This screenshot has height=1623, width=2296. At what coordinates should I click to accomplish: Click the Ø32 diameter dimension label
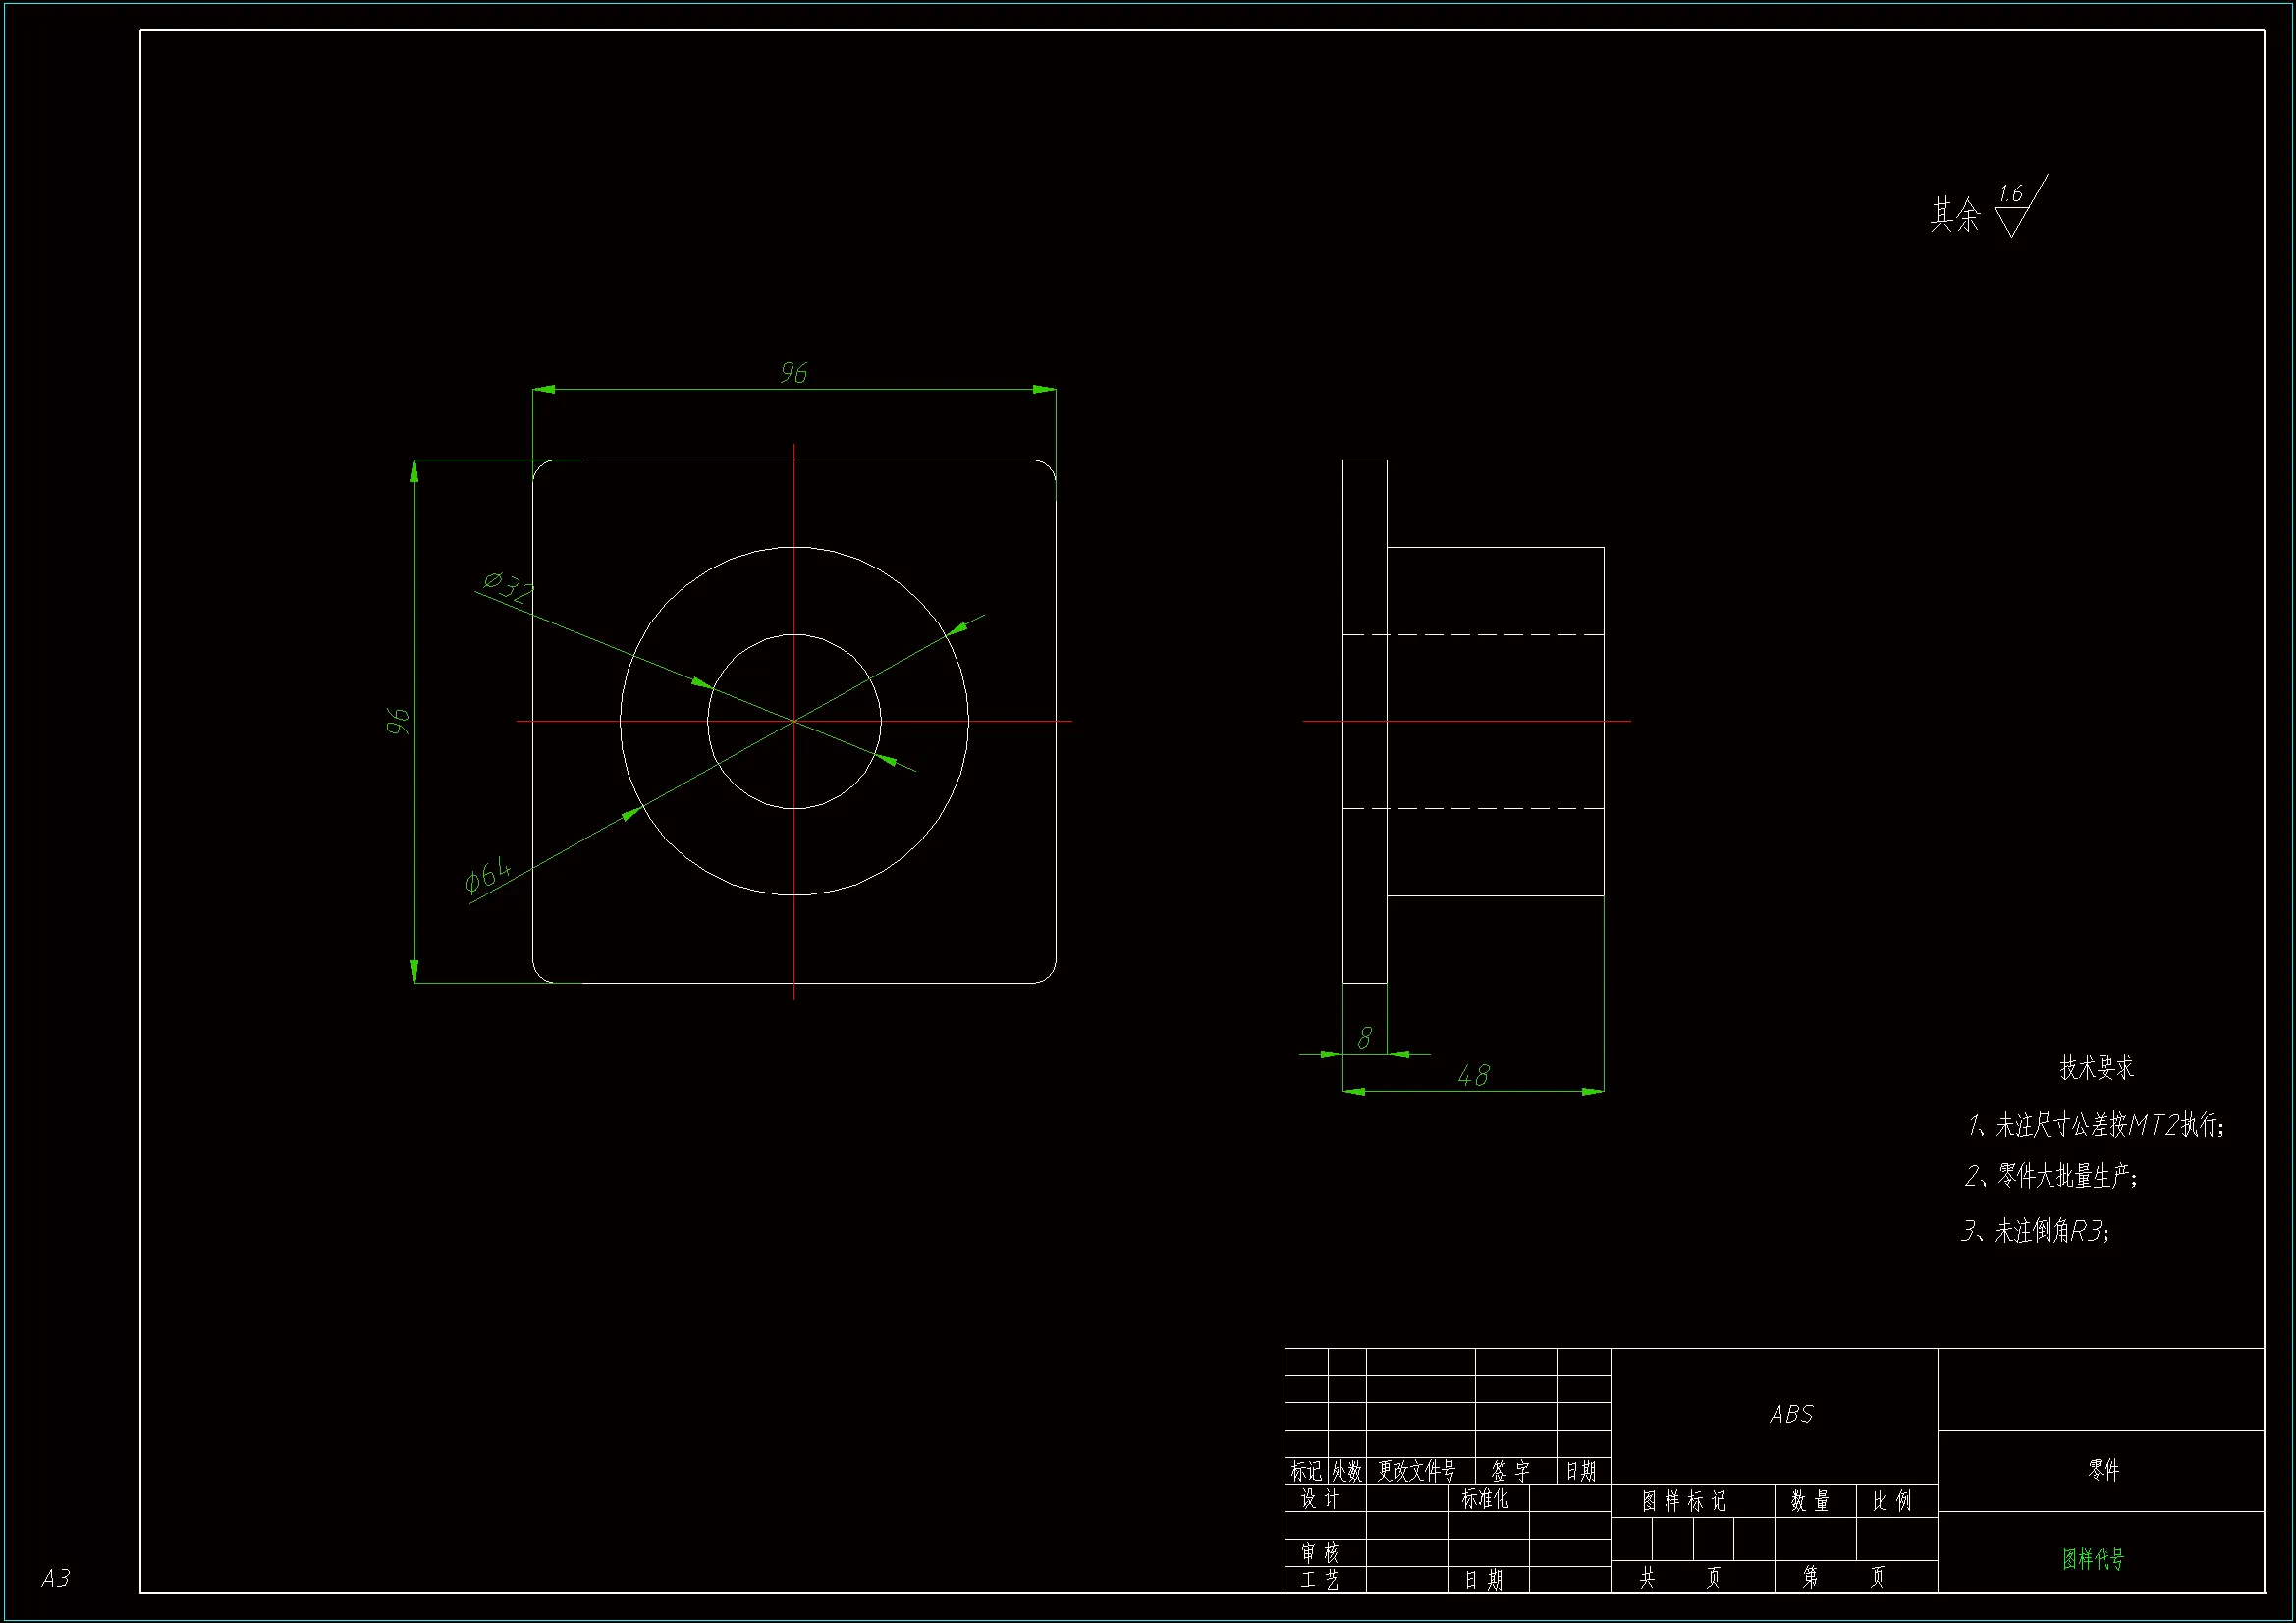click(507, 586)
